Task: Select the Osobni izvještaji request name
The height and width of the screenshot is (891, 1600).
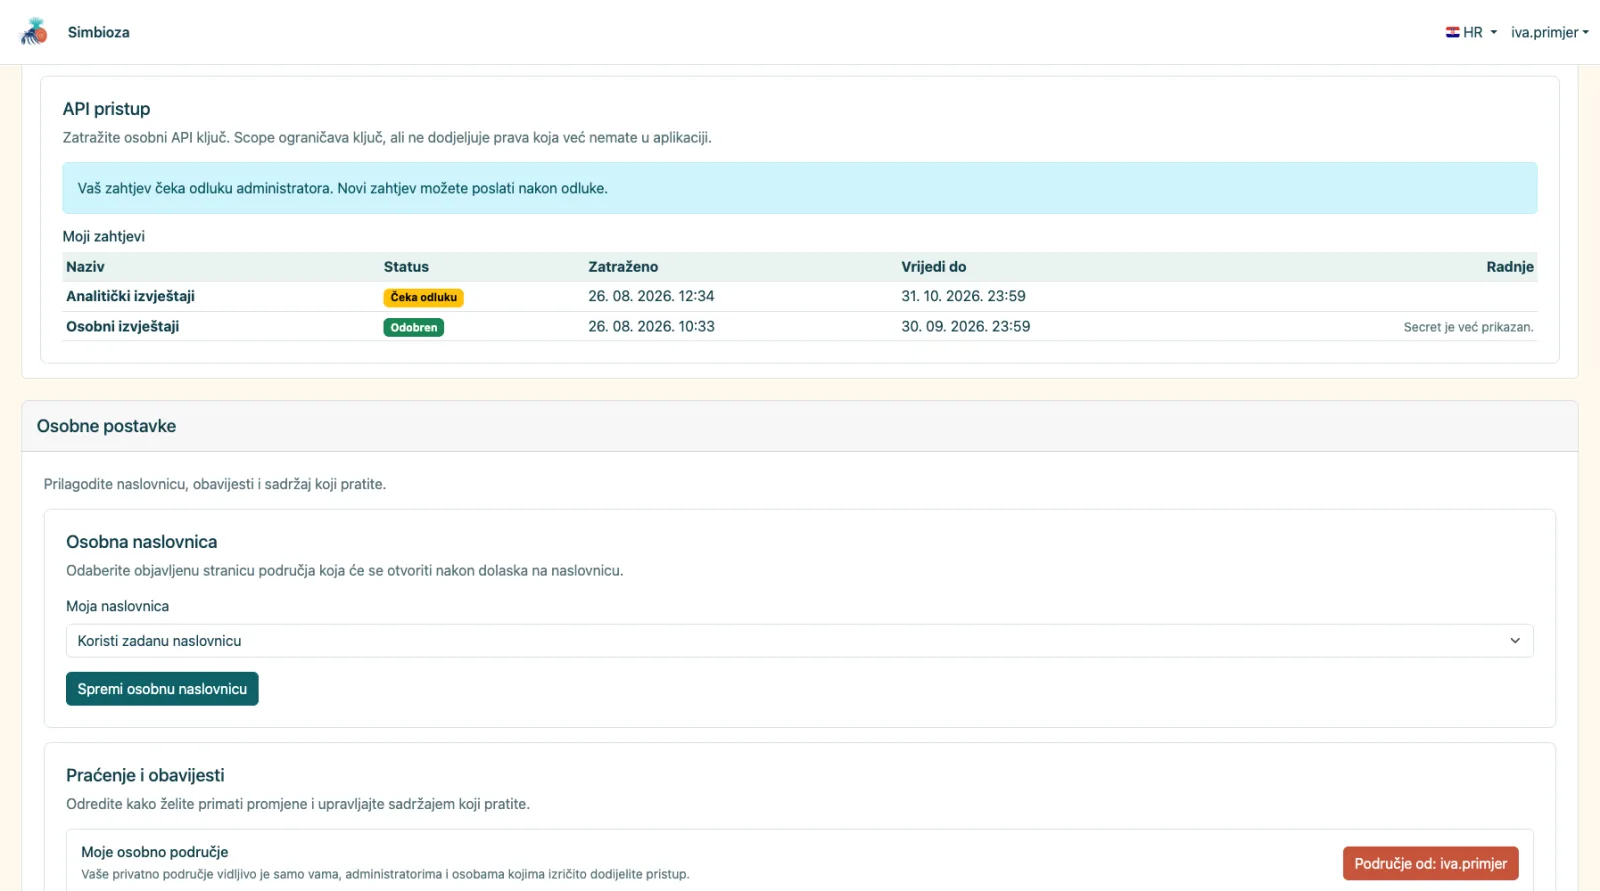Action: 122,326
